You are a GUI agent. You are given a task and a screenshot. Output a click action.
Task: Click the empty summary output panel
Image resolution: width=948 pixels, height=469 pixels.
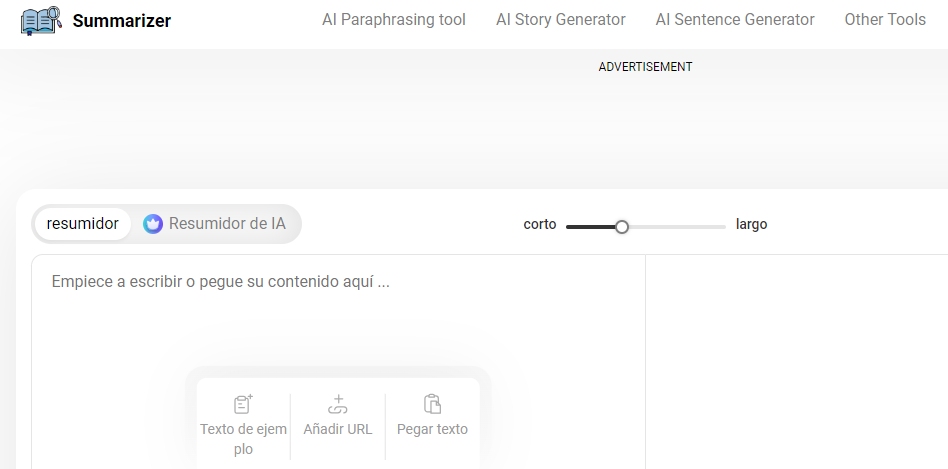coord(796,361)
